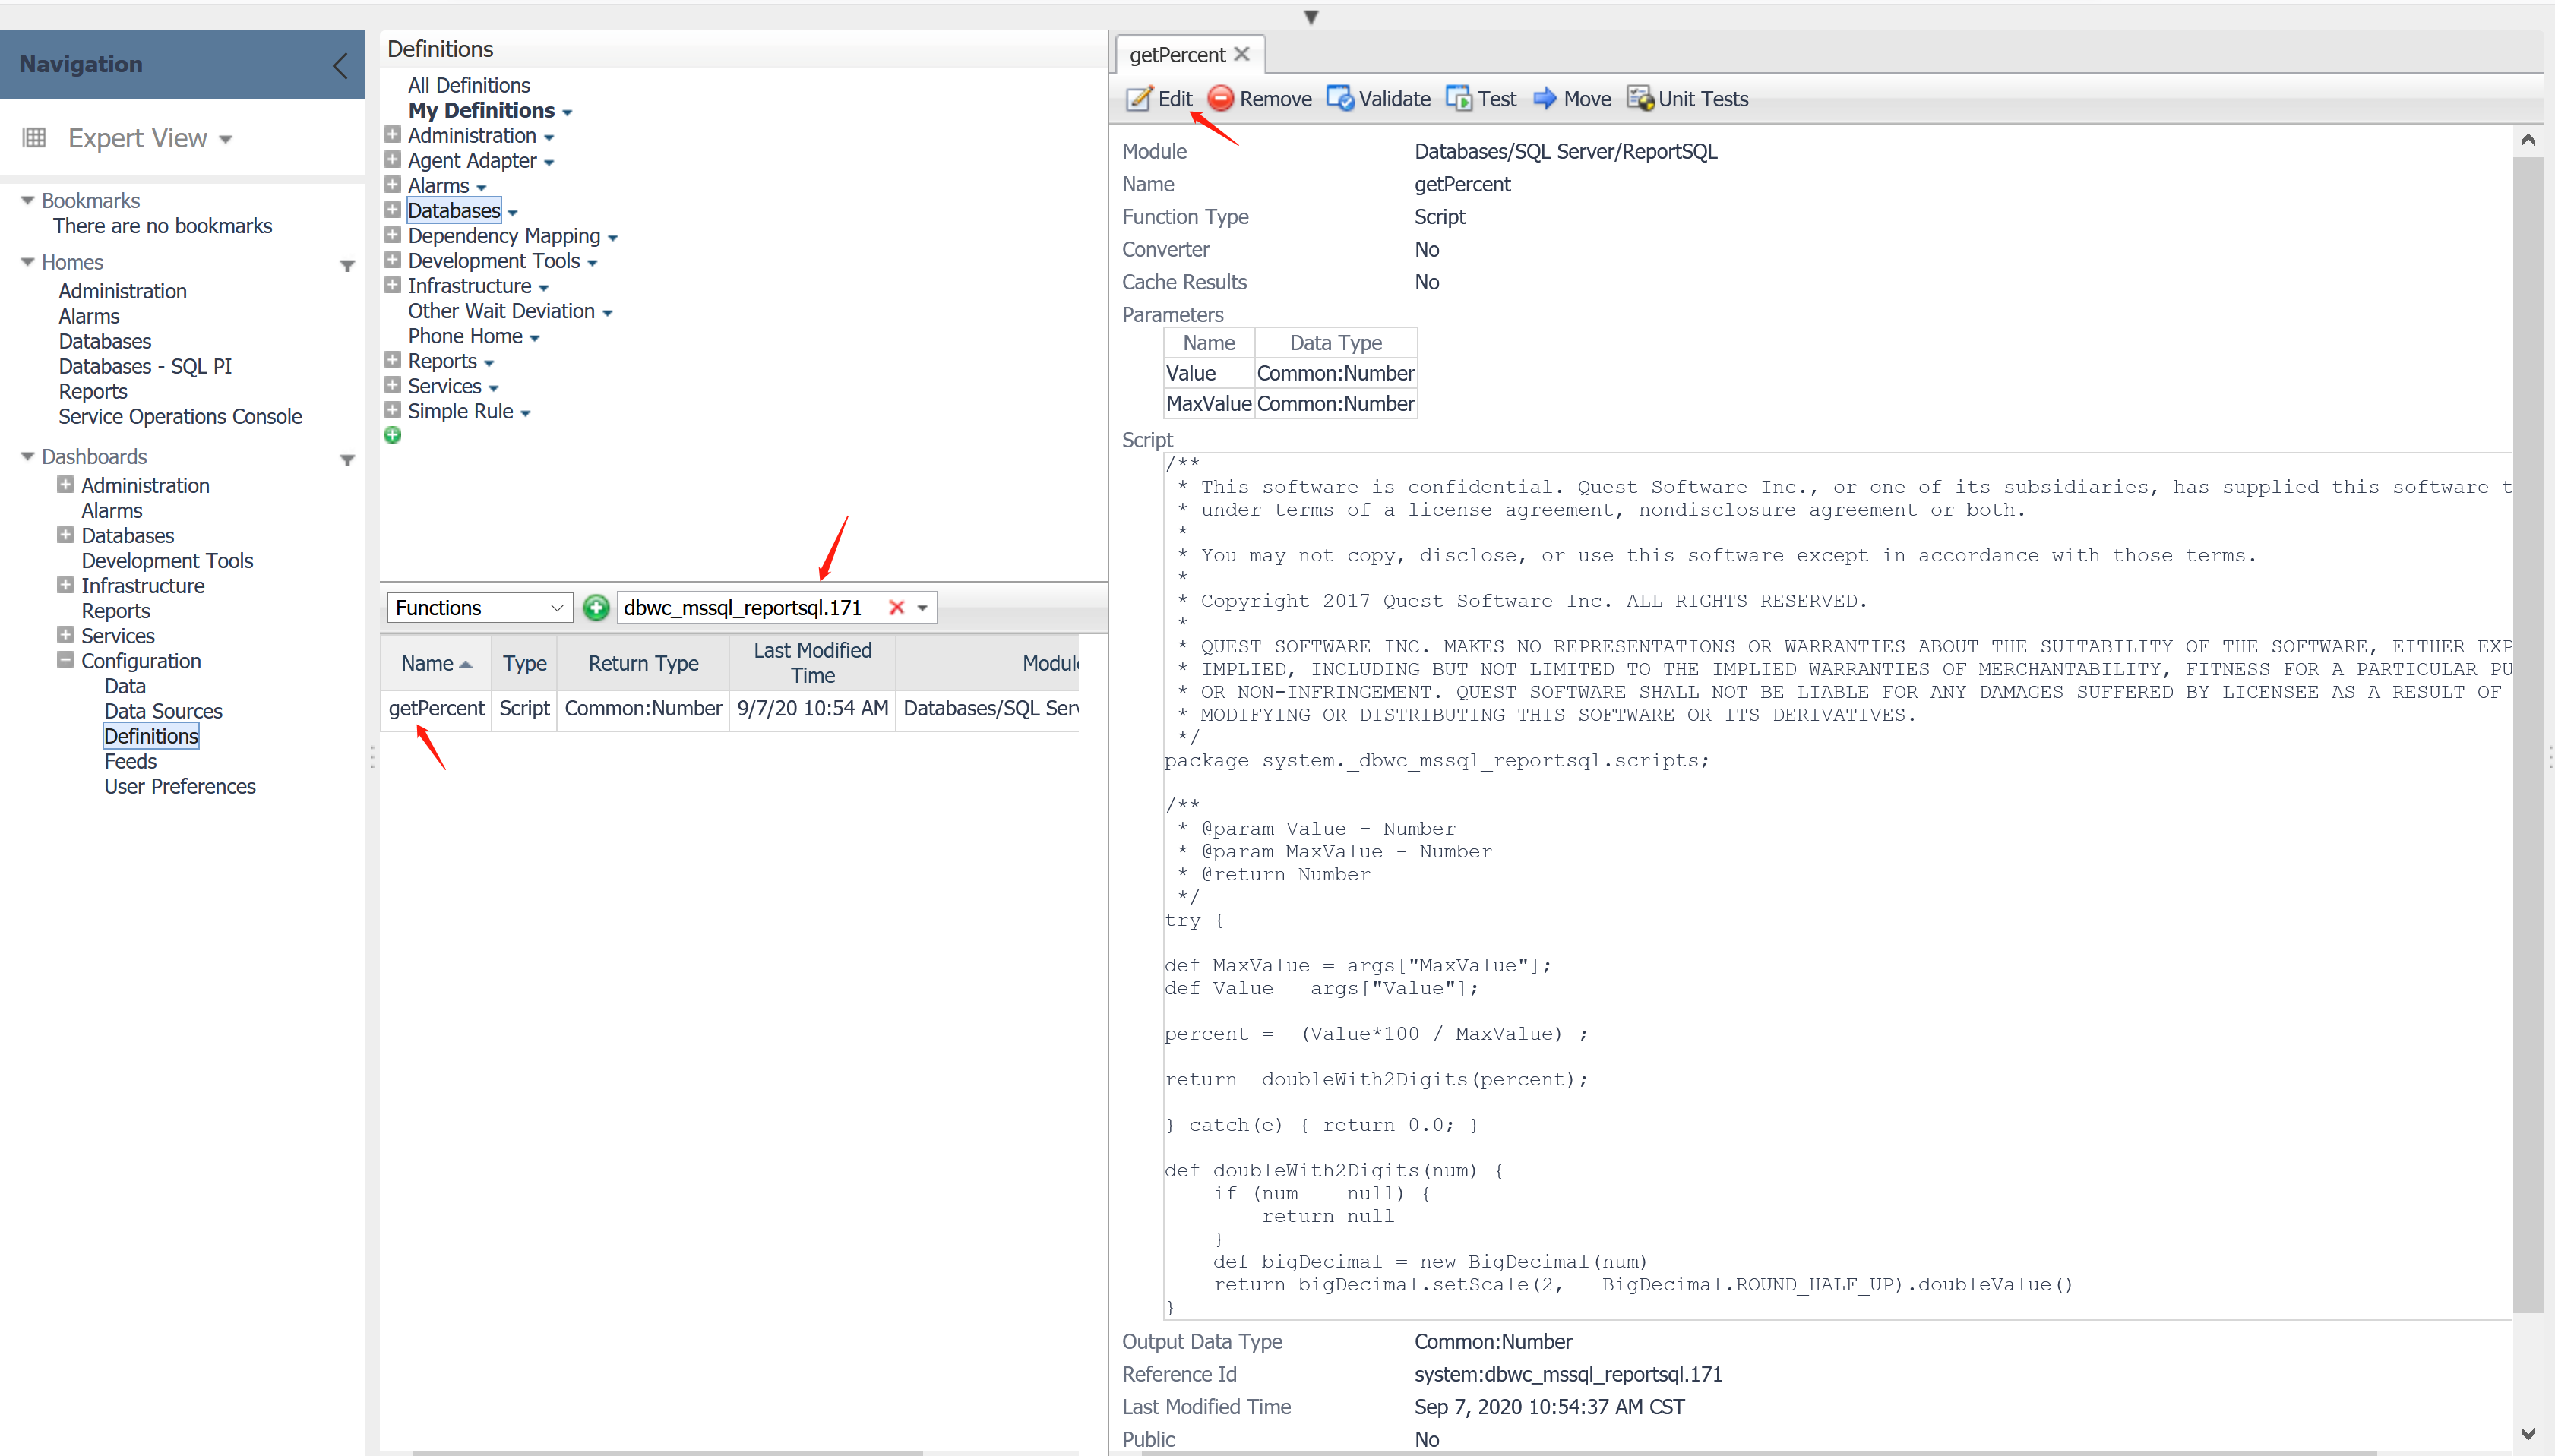Click the blue Move arrow icon
Screen dimensions: 2555x1456
coord(1545,99)
